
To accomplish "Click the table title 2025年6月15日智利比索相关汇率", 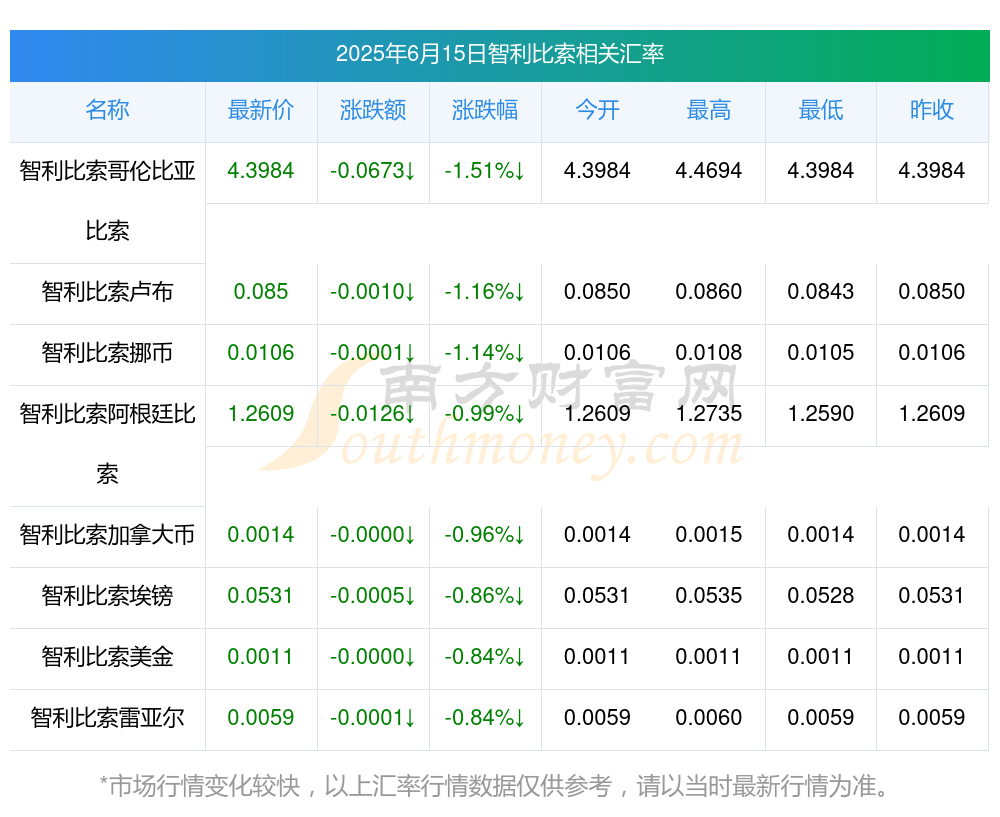I will point(500,54).
